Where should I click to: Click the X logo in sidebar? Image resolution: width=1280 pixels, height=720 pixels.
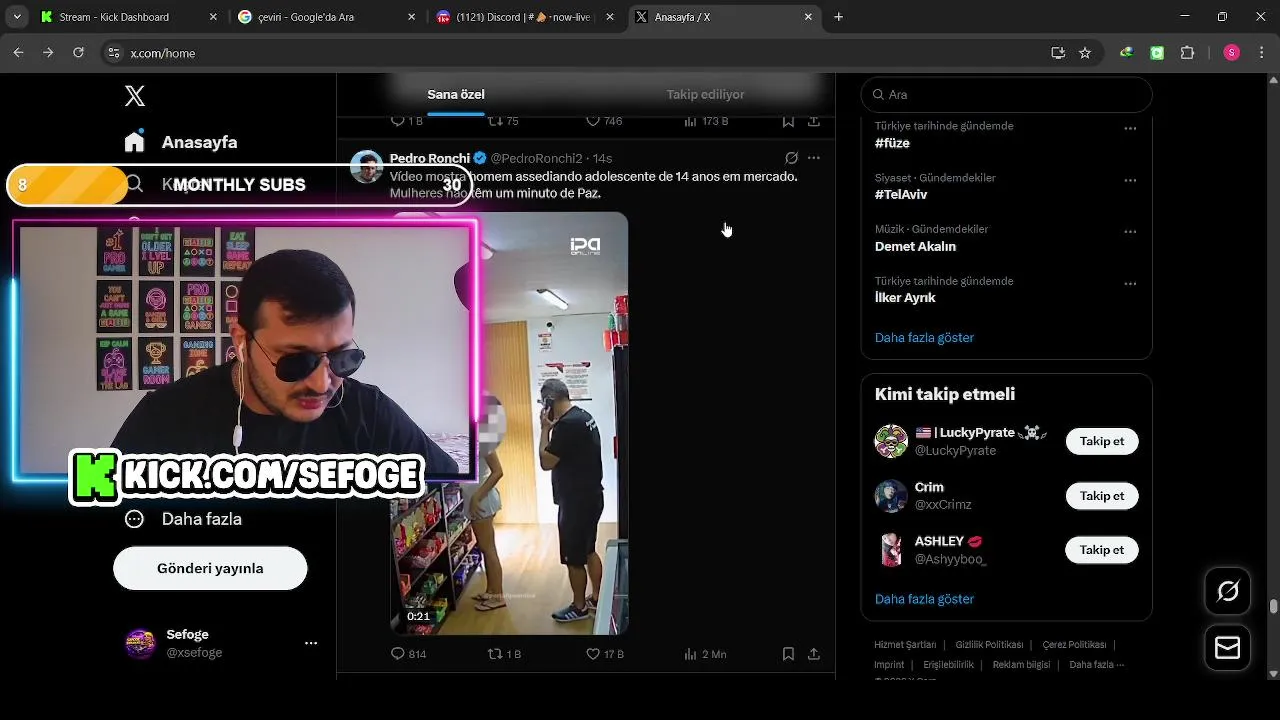(x=135, y=96)
